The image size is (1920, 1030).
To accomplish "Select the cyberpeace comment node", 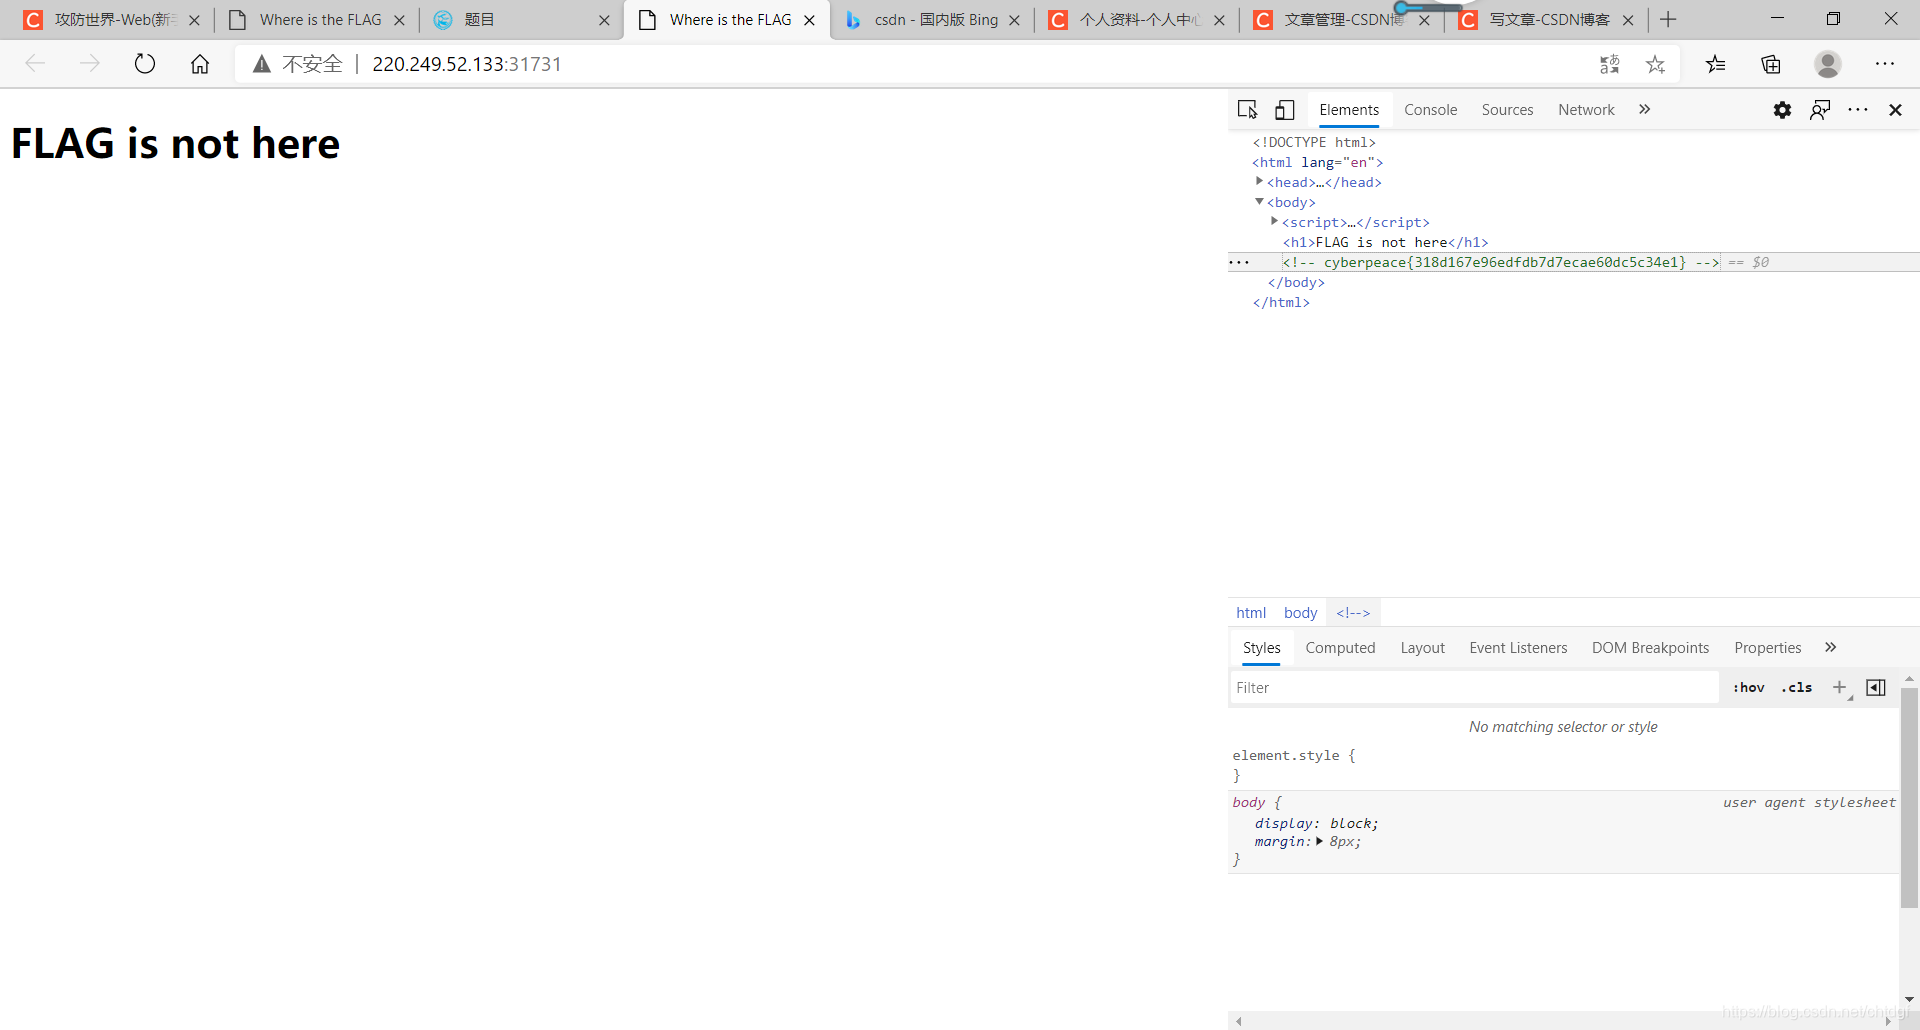I will pyautogui.click(x=1501, y=262).
